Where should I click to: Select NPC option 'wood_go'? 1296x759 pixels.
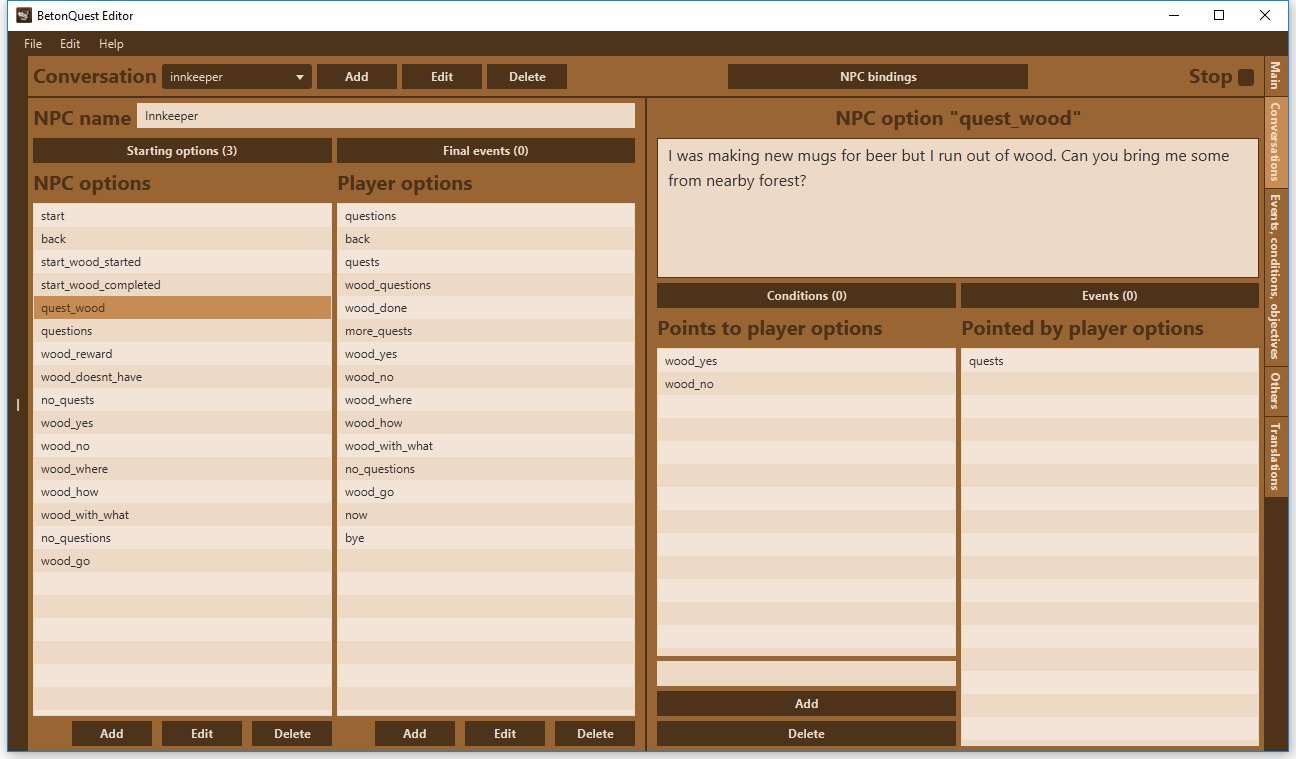pyautogui.click(x=182, y=561)
